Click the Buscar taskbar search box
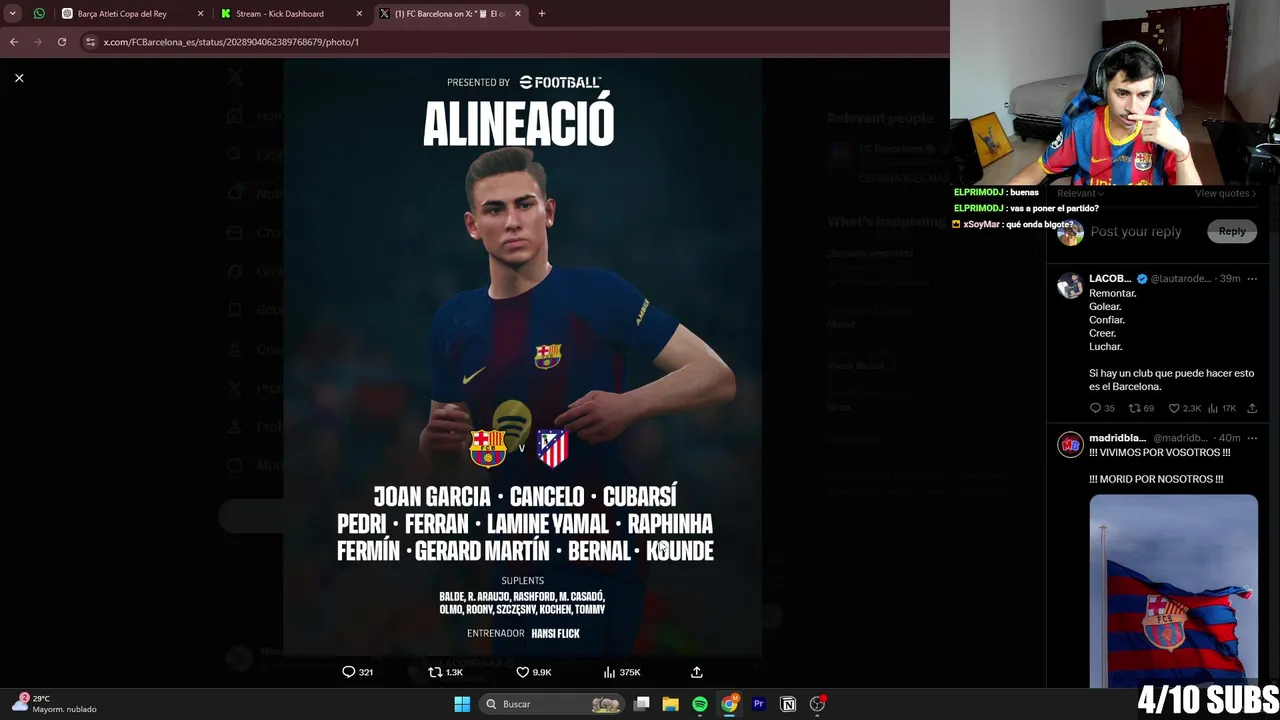 [x=552, y=704]
